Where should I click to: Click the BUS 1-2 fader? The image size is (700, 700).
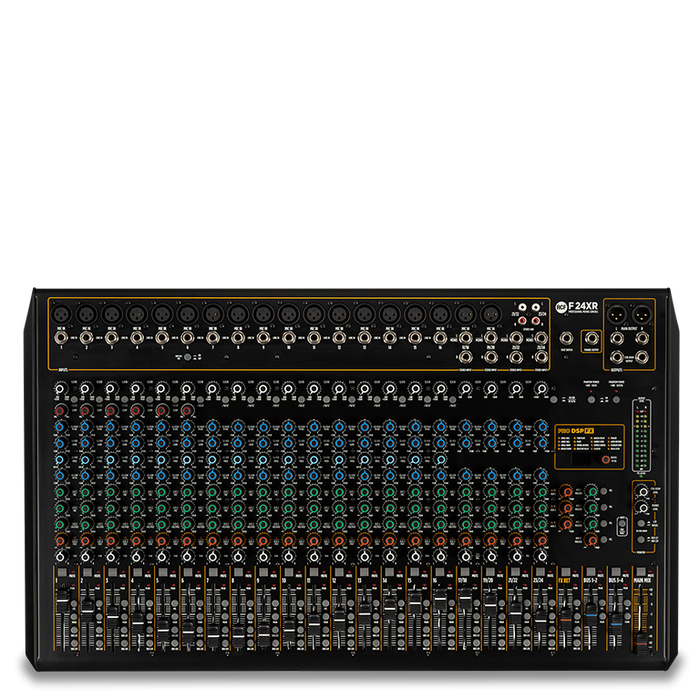(x=591, y=613)
